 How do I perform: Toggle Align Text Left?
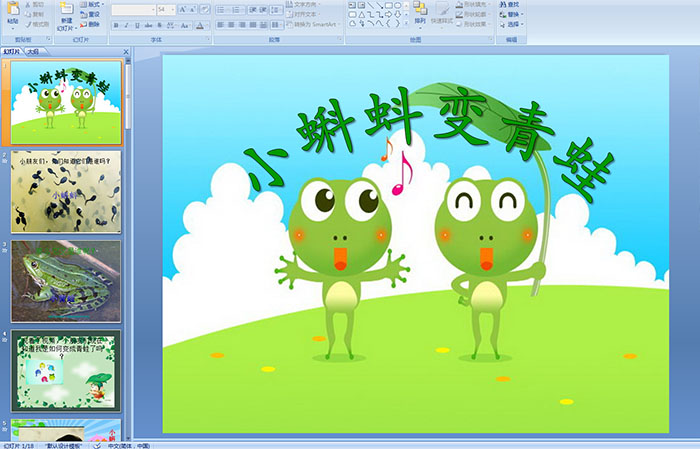pyautogui.click(x=220, y=25)
